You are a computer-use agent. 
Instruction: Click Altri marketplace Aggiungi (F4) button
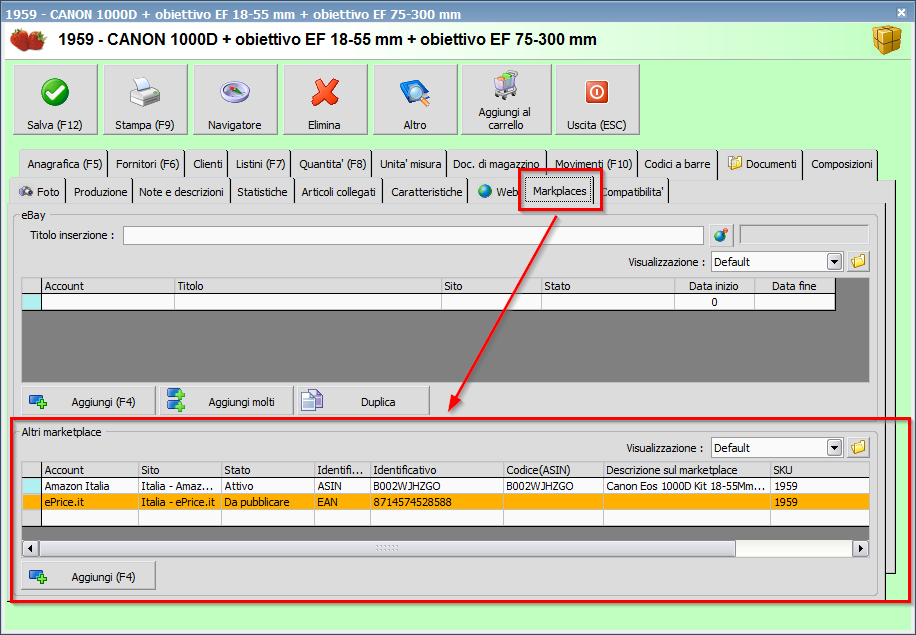click(x=89, y=577)
